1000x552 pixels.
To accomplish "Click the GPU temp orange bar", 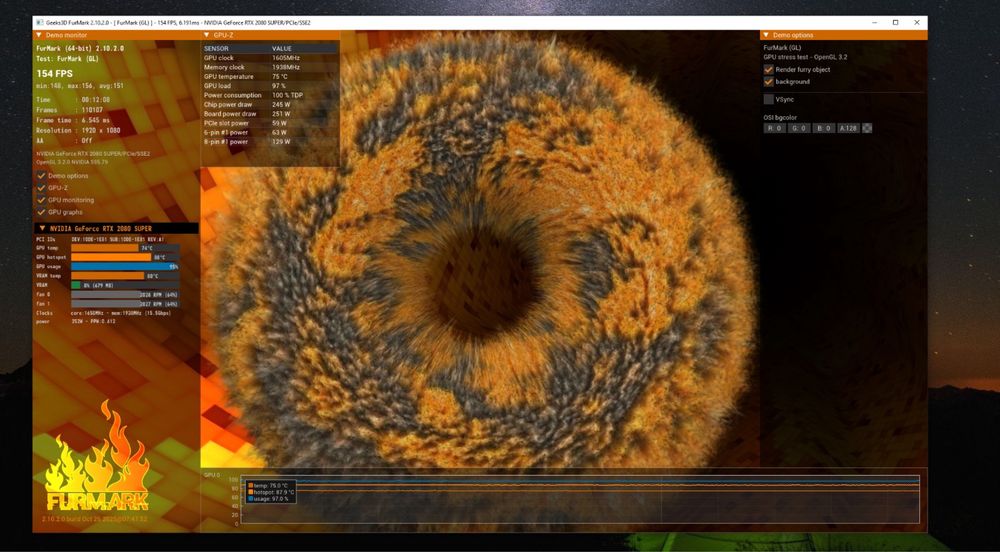I will click(106, 248).
